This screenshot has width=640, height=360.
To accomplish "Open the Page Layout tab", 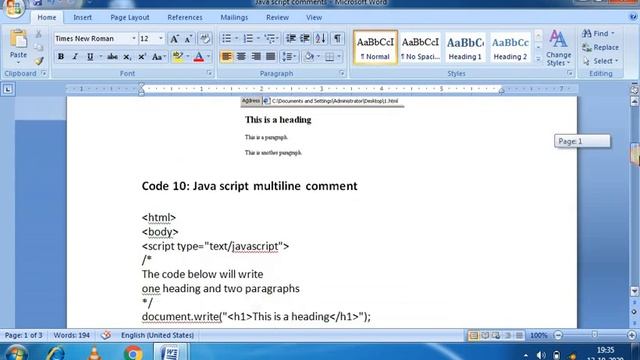I will pyautogui.click(x=130, y=18).
